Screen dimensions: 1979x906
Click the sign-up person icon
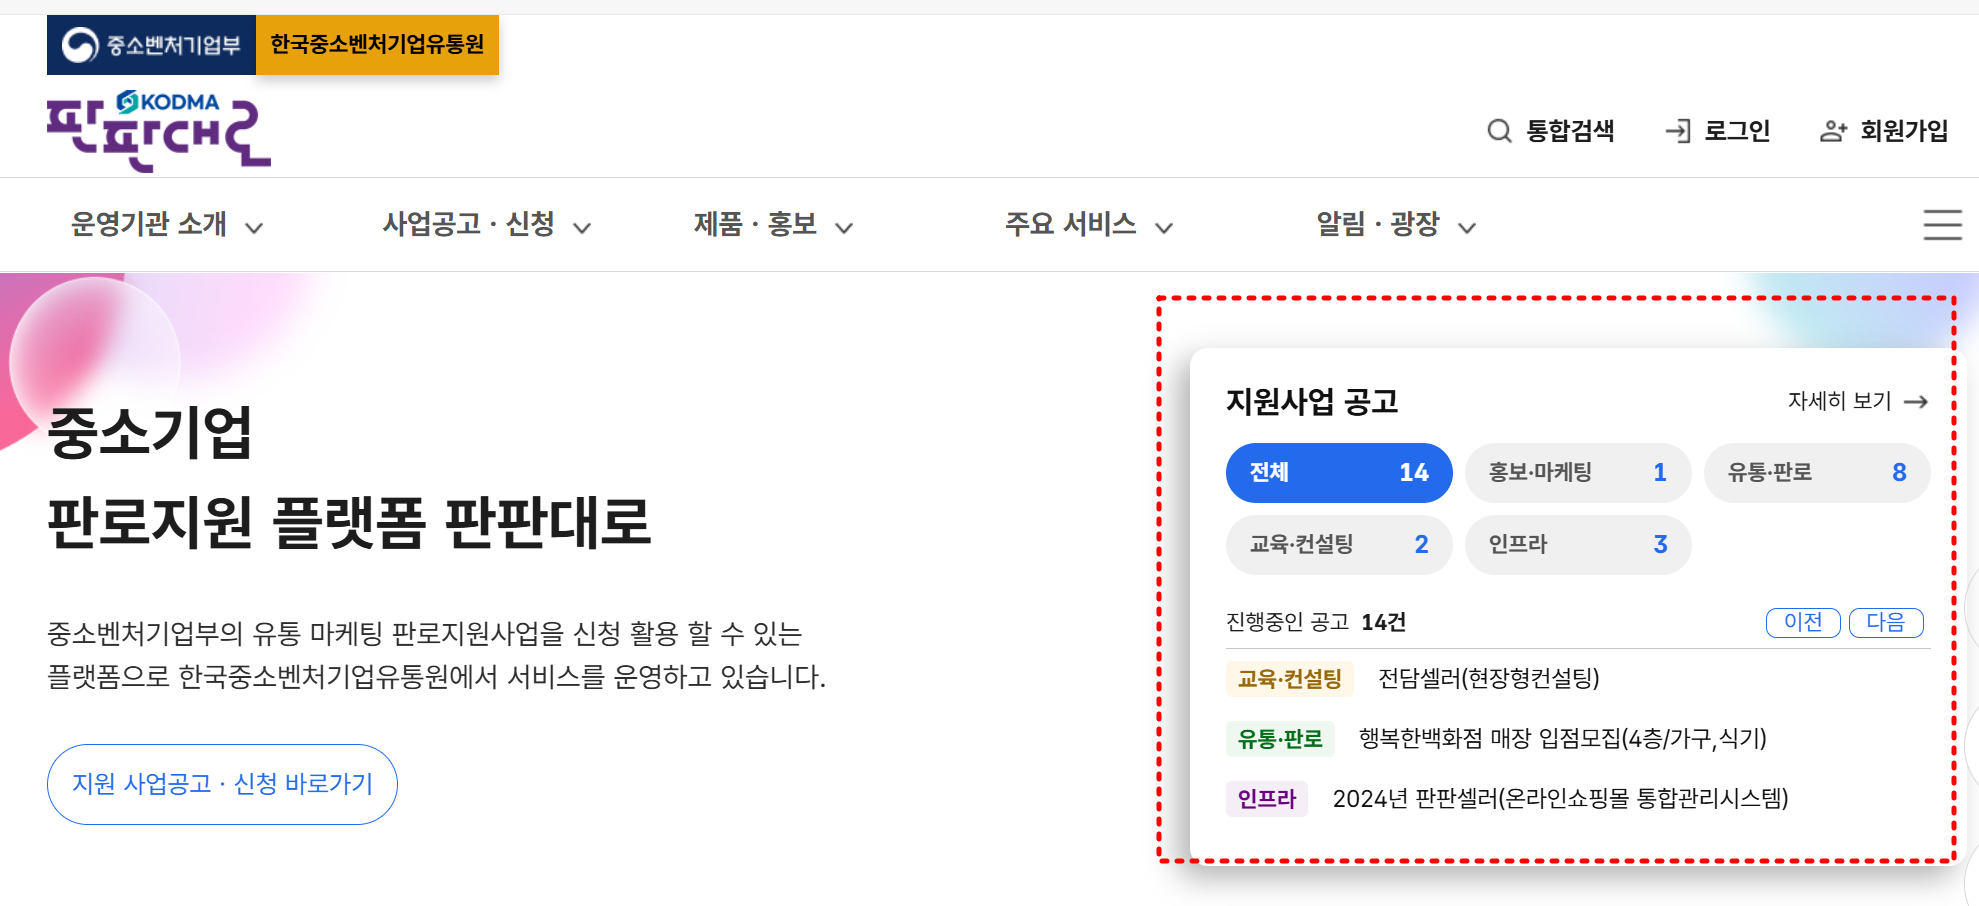click(1832, 131)
